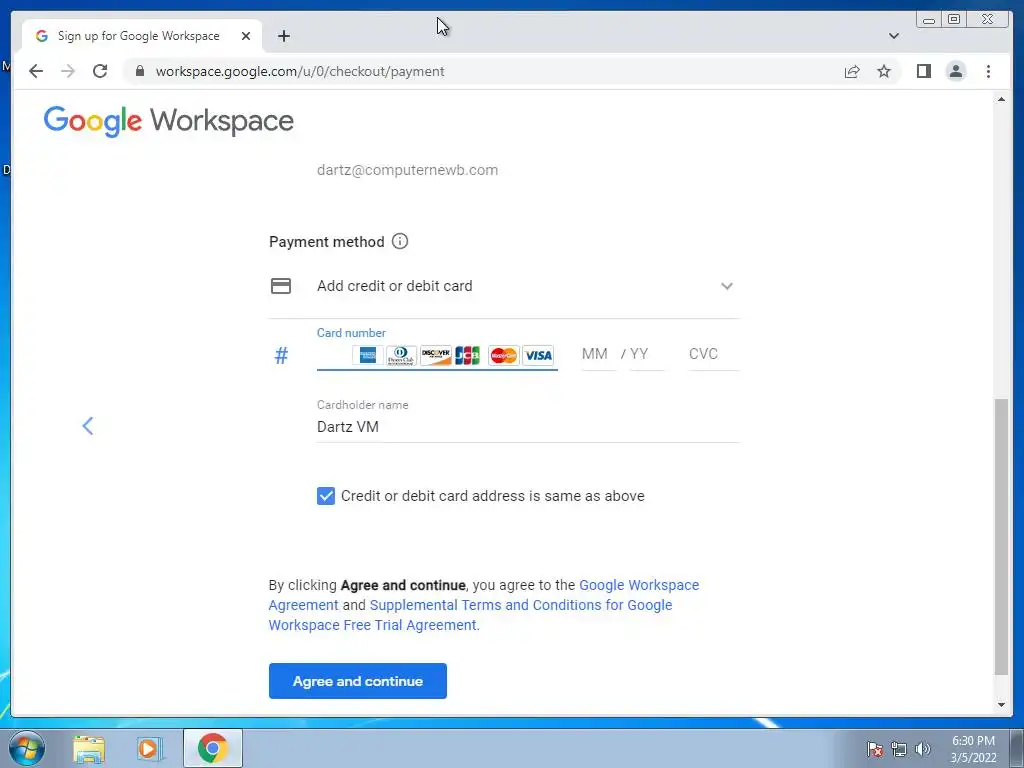
Task: Click the dartz@computernewb.com email text
Action: coord(408,170)
